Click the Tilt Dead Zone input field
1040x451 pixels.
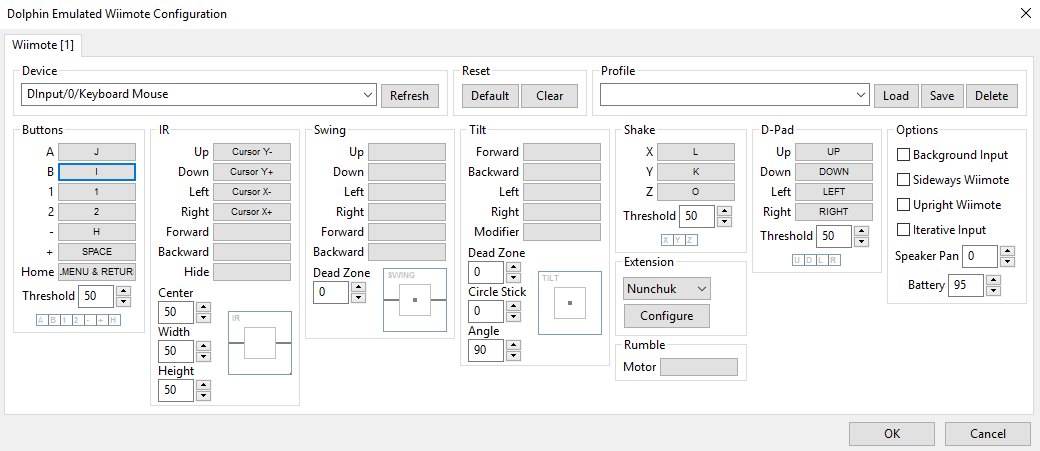486,273
